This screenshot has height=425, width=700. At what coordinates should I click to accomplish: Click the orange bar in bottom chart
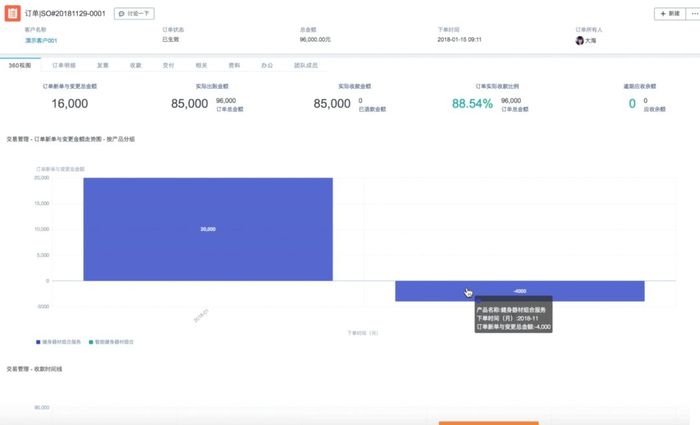pyautogui.click(x=488, y=423)
